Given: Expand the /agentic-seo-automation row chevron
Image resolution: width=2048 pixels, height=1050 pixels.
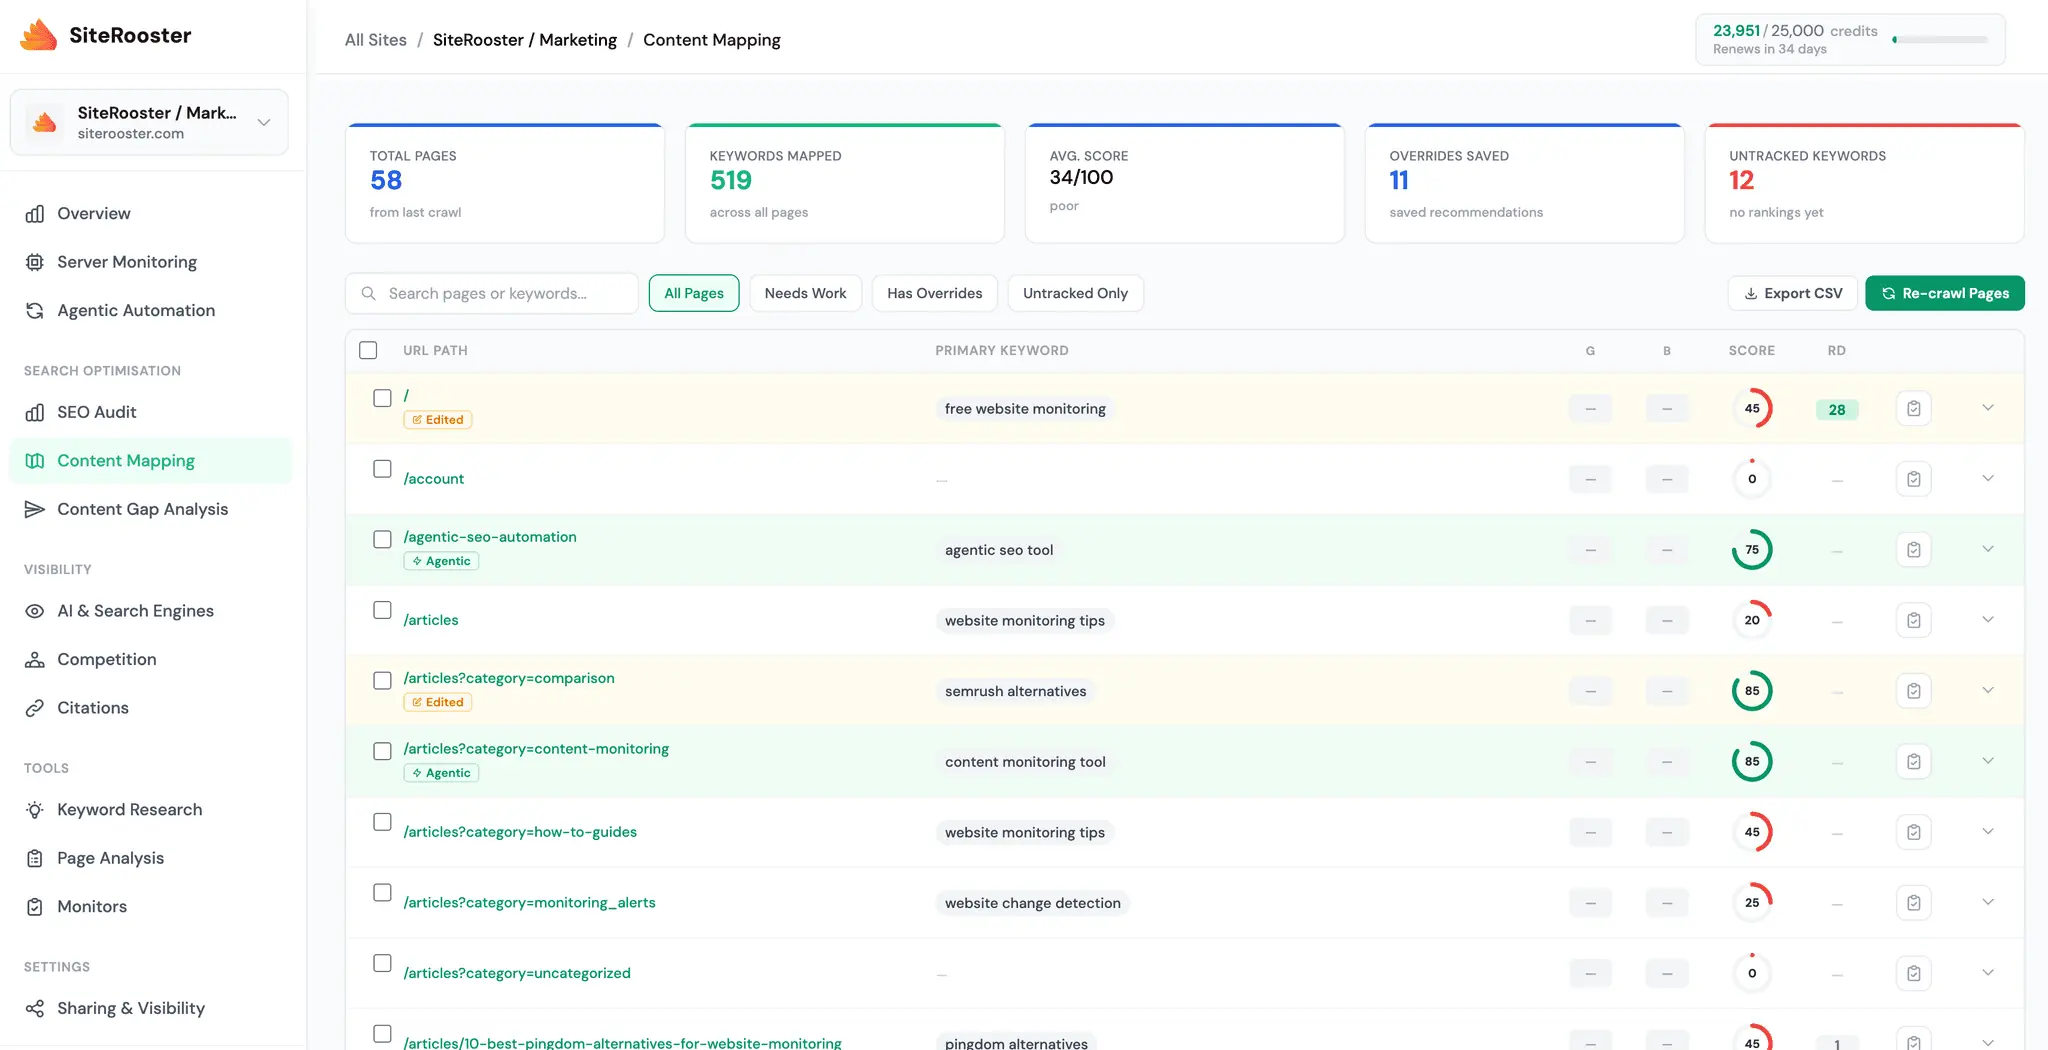Looking at the screenshot, I should [x=1988, y=549].
